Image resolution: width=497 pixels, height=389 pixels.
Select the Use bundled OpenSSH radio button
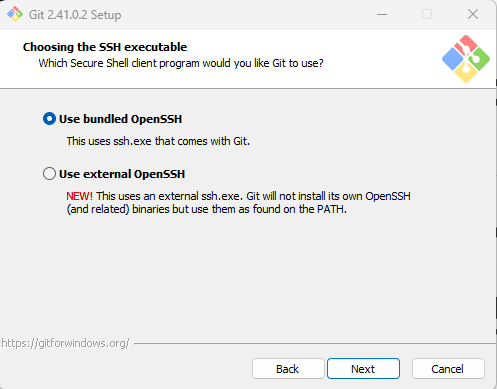point(49,119)
